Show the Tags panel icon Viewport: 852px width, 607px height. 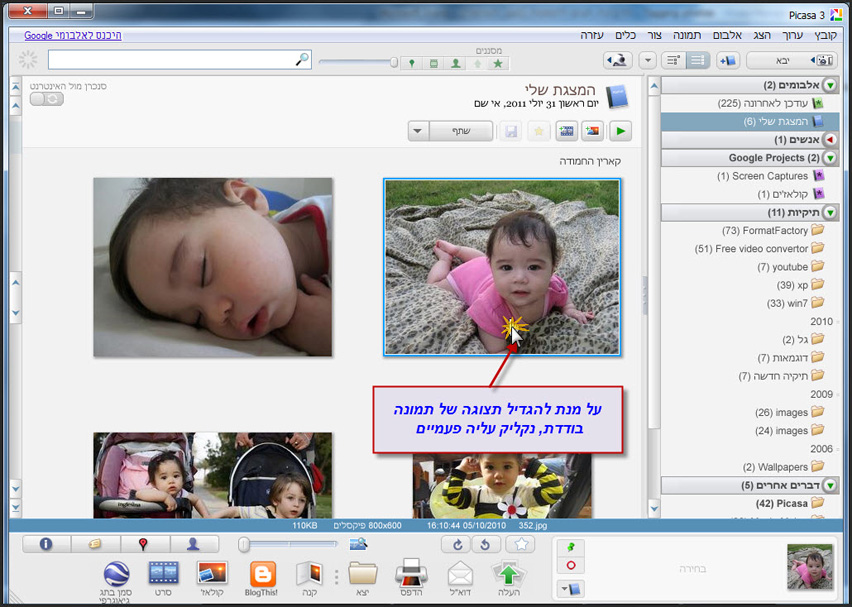tap(95, 544)
